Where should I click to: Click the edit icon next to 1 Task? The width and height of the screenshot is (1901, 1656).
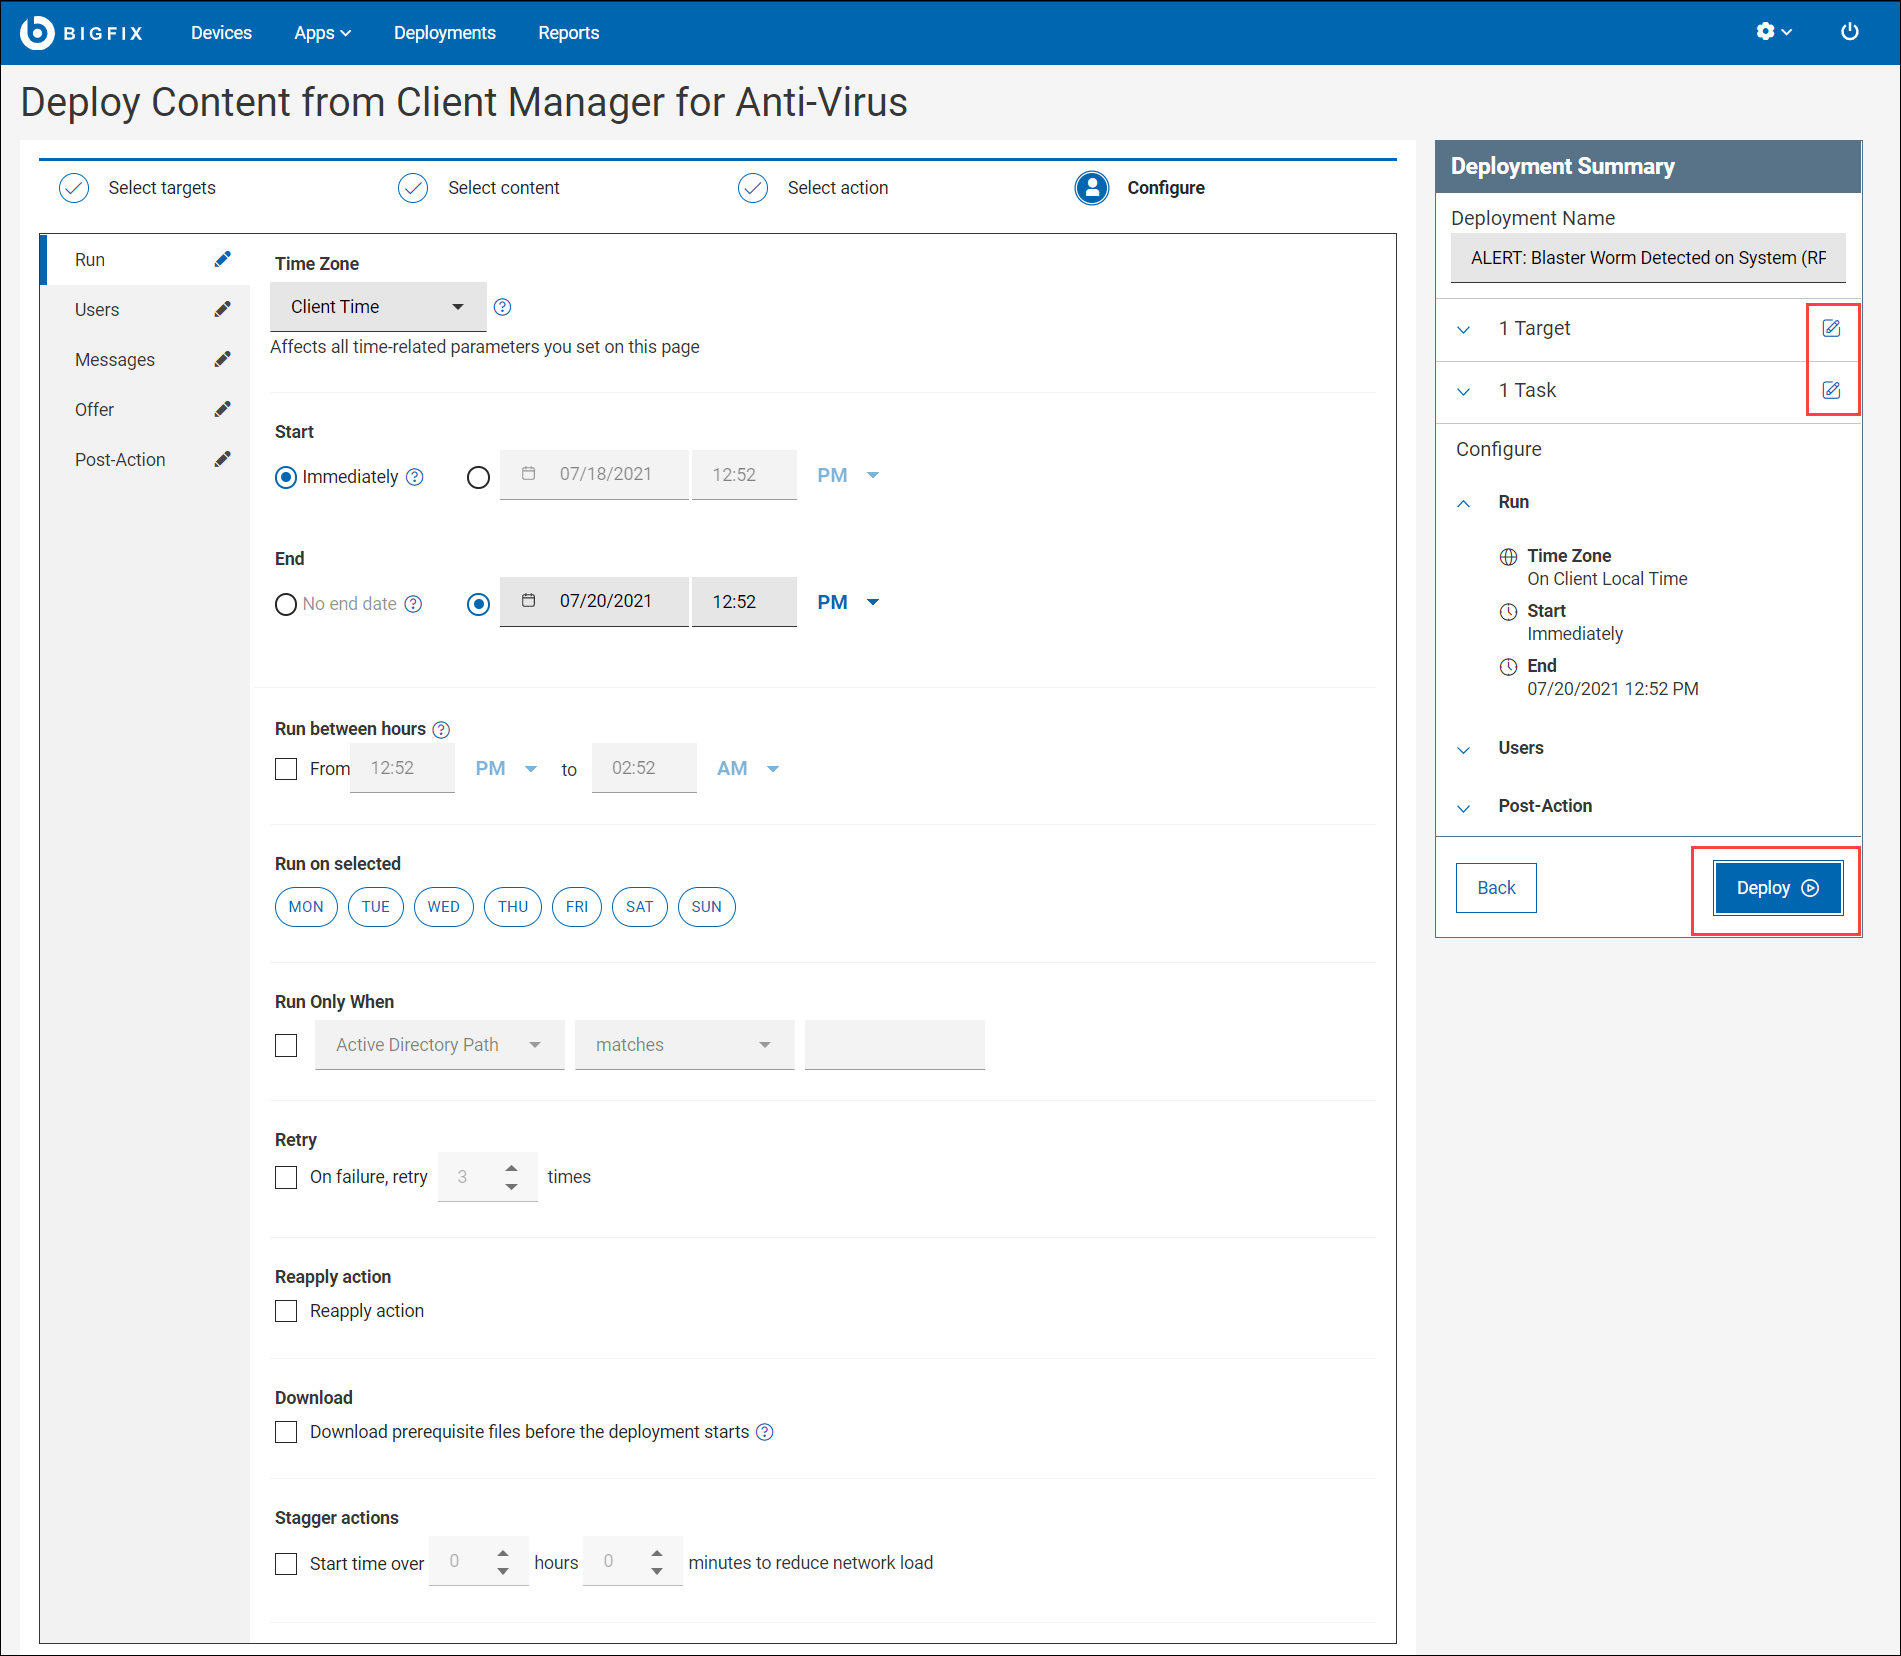[x=1831, y=391]
